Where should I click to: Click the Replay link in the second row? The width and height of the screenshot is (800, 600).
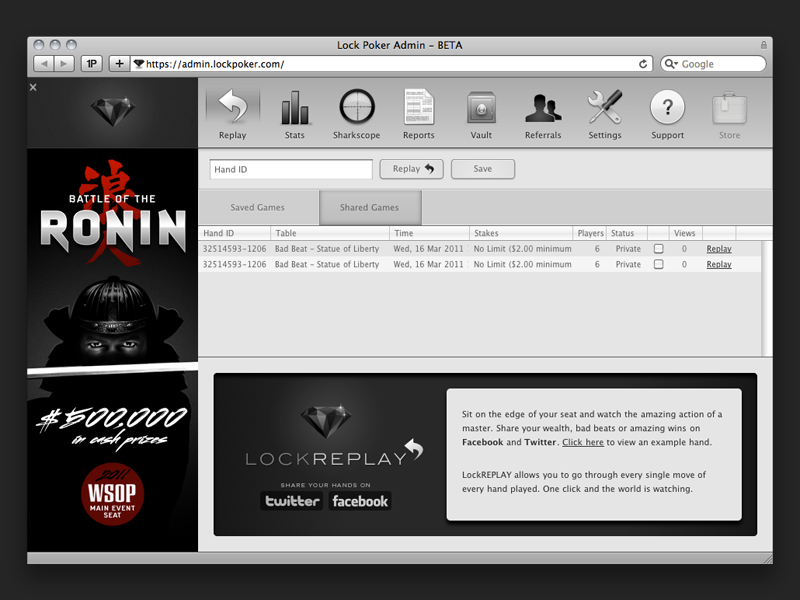click(719, 264)
